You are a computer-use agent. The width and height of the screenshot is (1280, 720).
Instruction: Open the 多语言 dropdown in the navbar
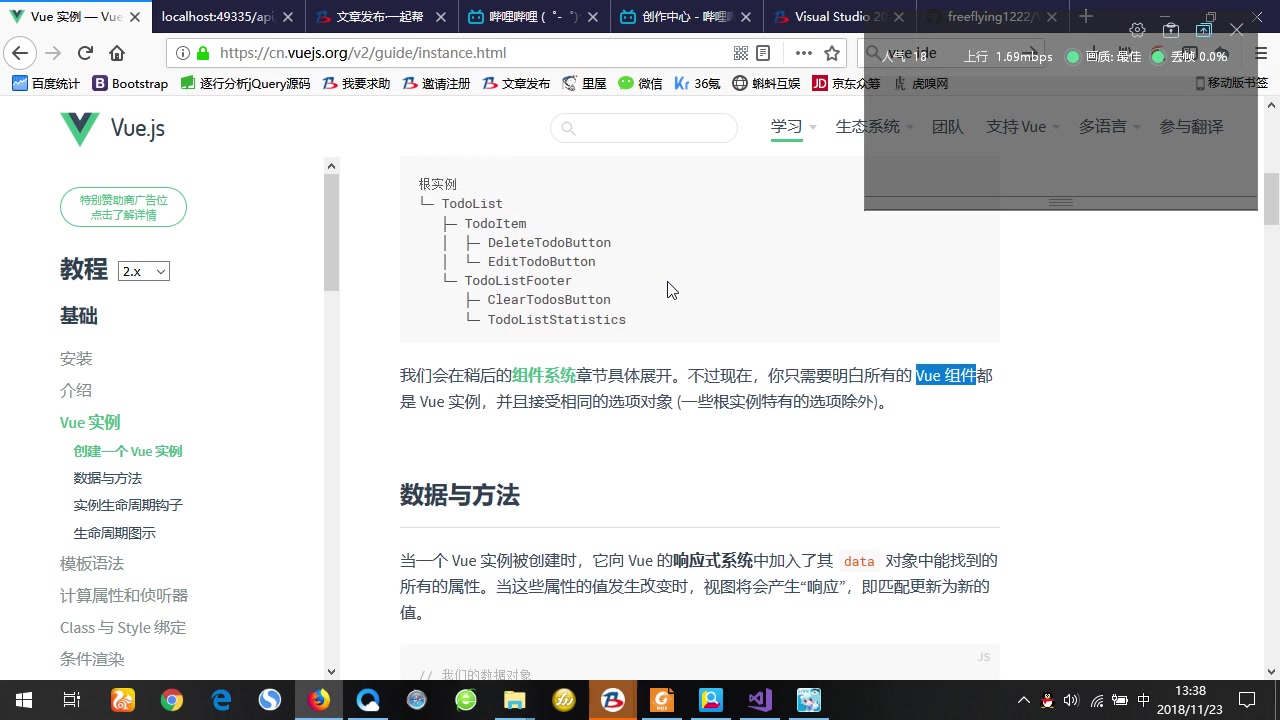[1102, 127]
